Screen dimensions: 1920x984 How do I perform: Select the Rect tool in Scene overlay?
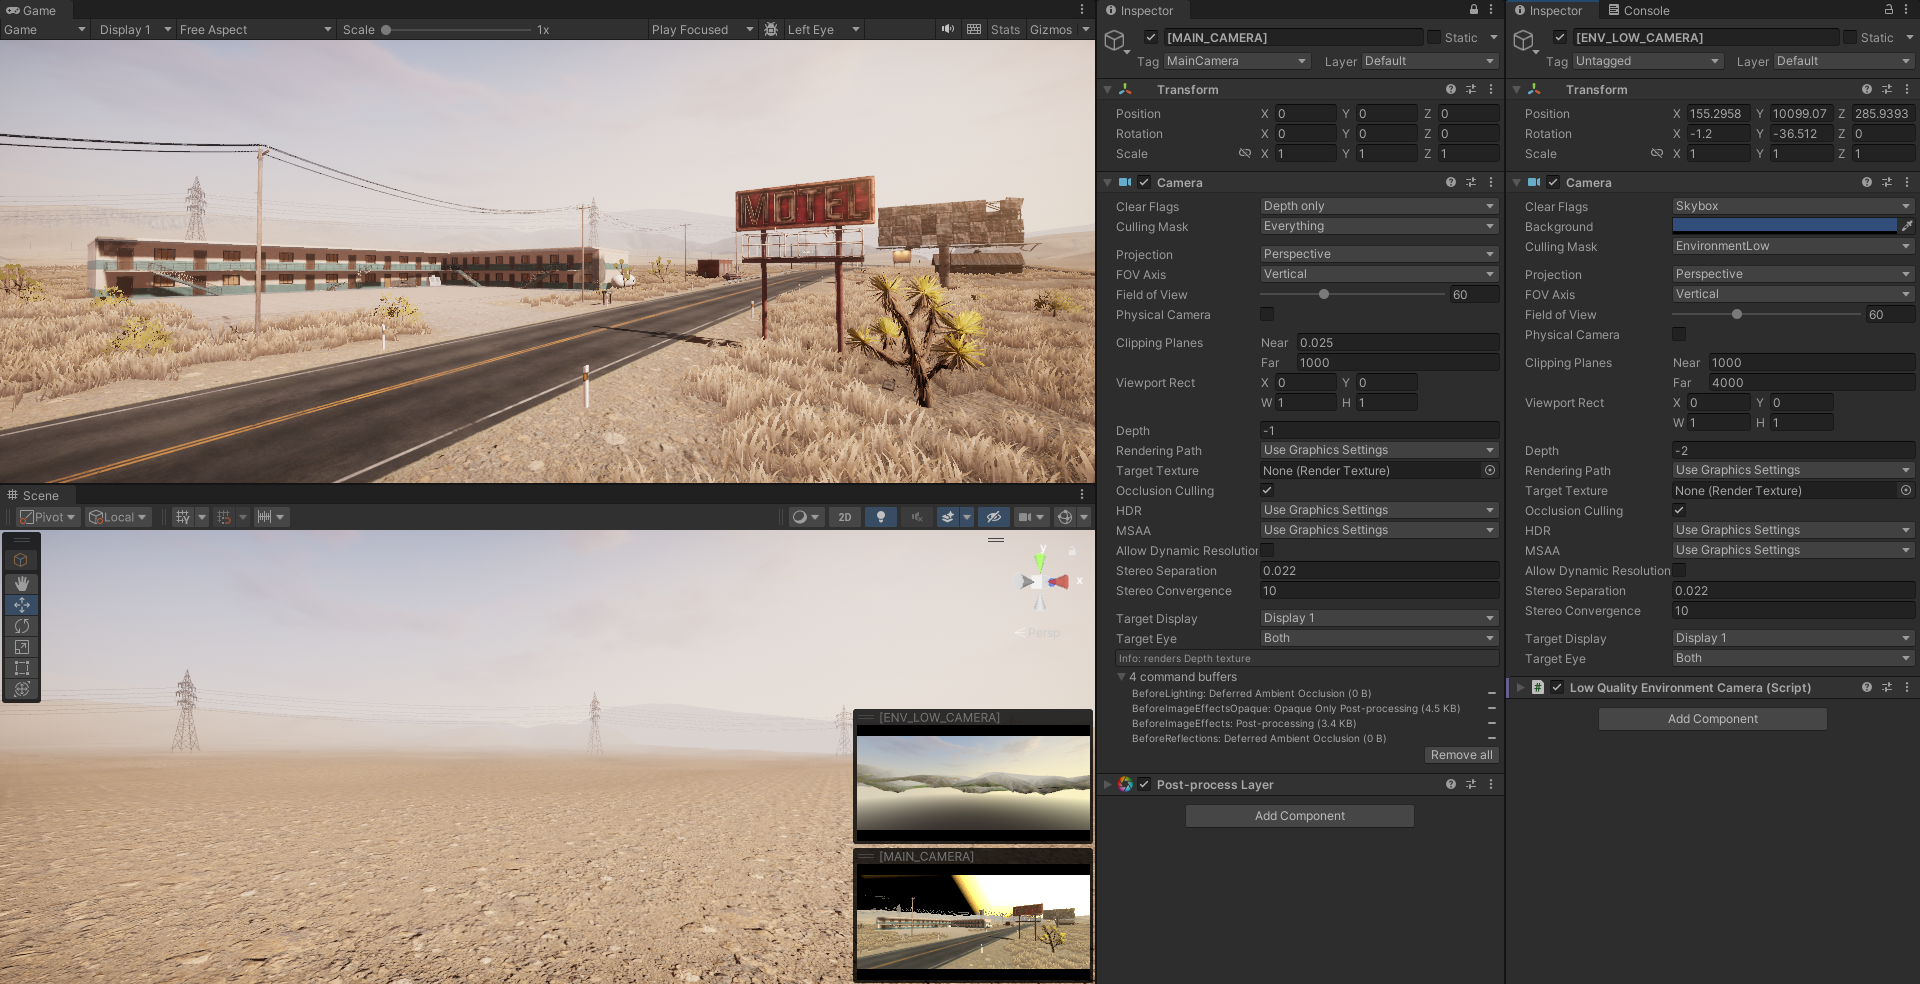tap(21, 668)
